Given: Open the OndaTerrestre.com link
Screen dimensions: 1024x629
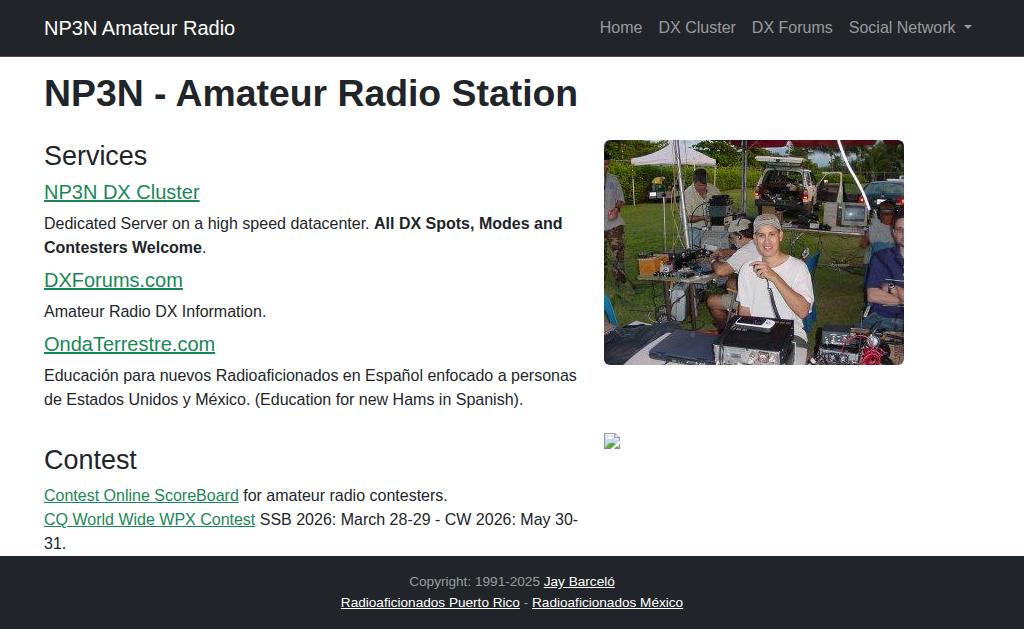Looking at the screenshot, I should 129,344.
